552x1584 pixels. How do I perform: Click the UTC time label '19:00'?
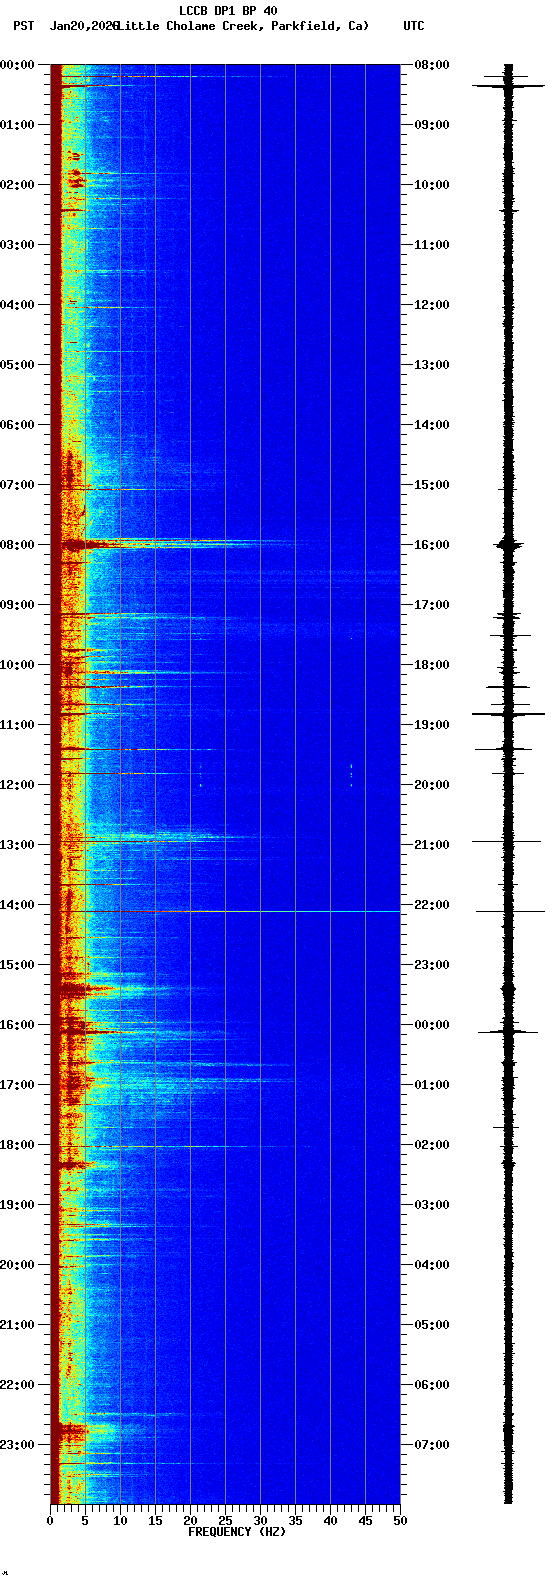pyautogui.click(x=432, y=725)
